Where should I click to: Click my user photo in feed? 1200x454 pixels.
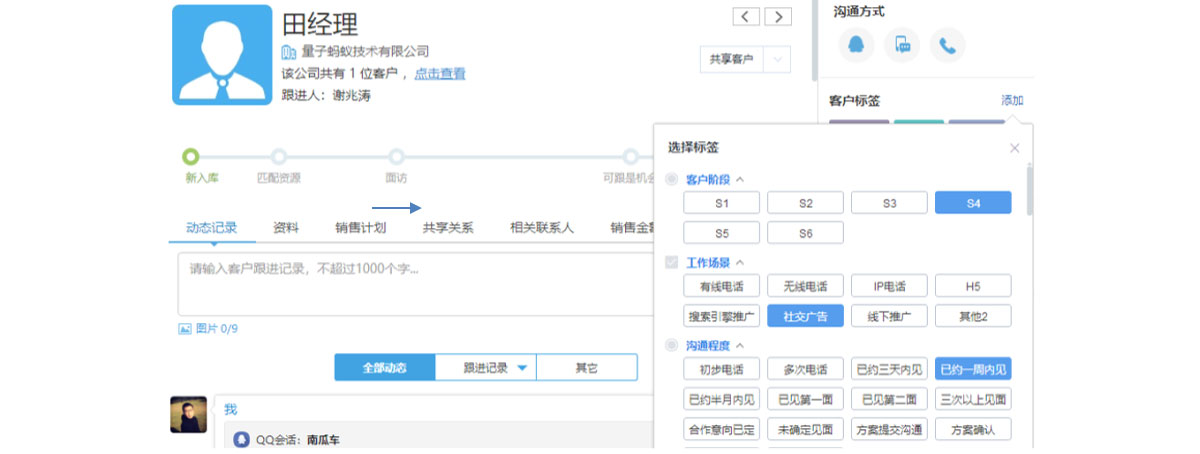point(188,415)
